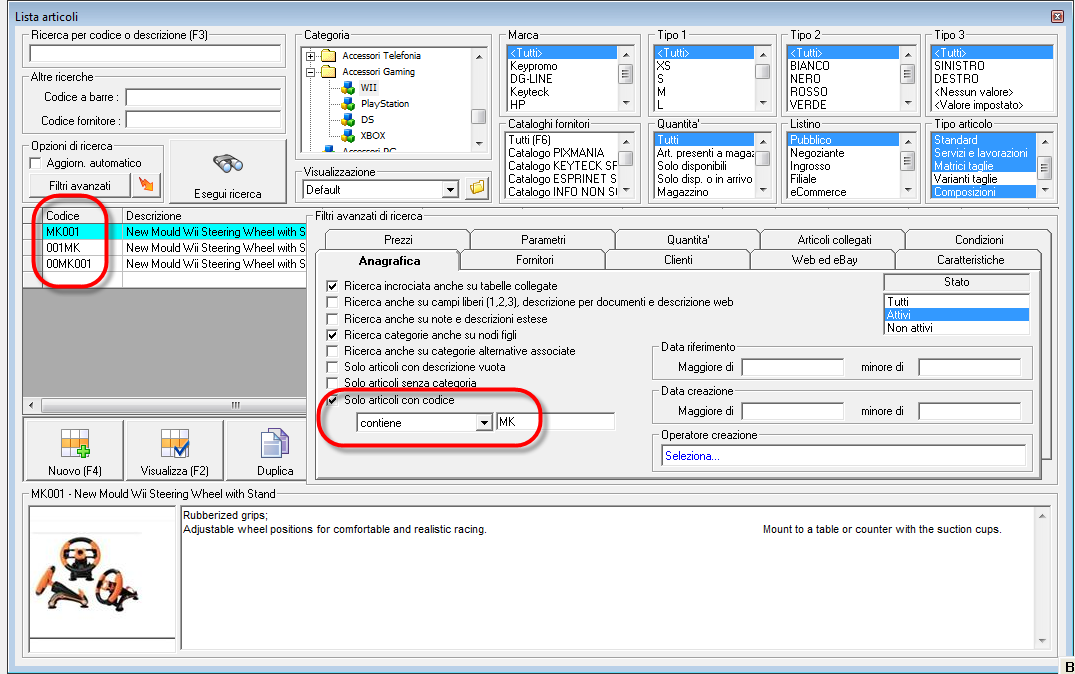This screenshot has width=1075, height=674.
Task: Select Non attivi in Stato list
Action: (x=957, y=328)
